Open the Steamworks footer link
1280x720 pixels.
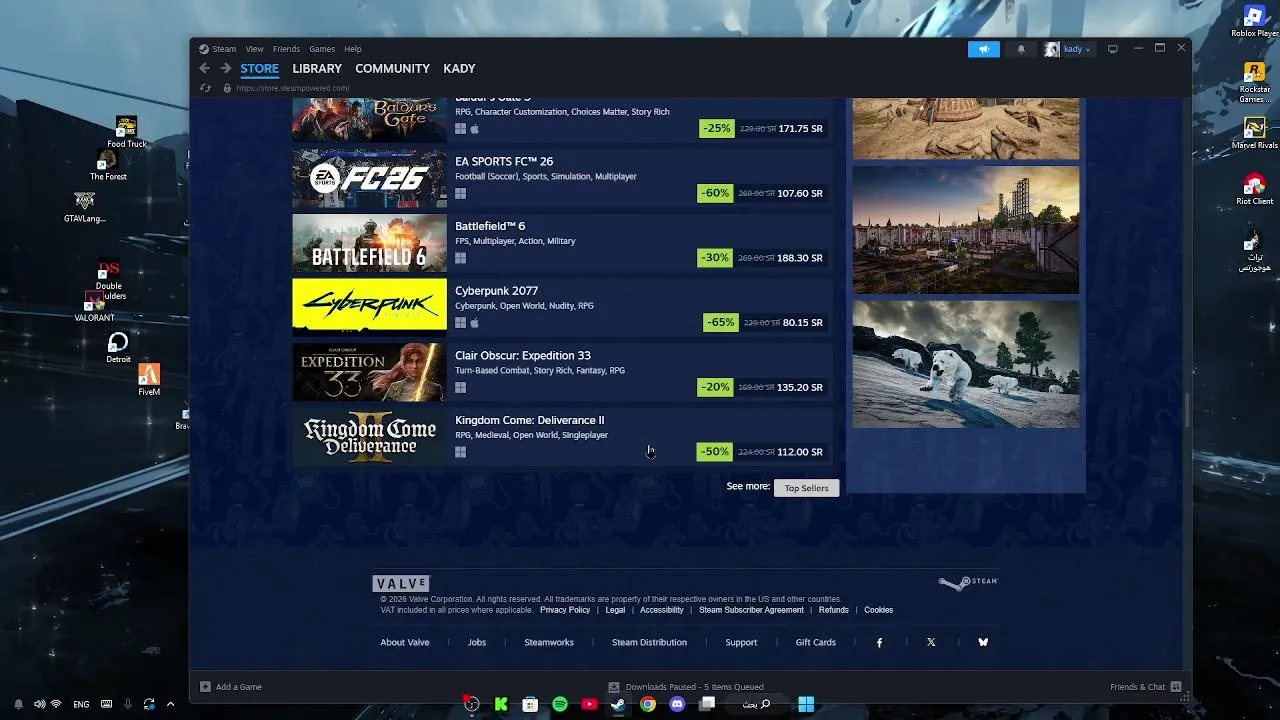point(549,642)
